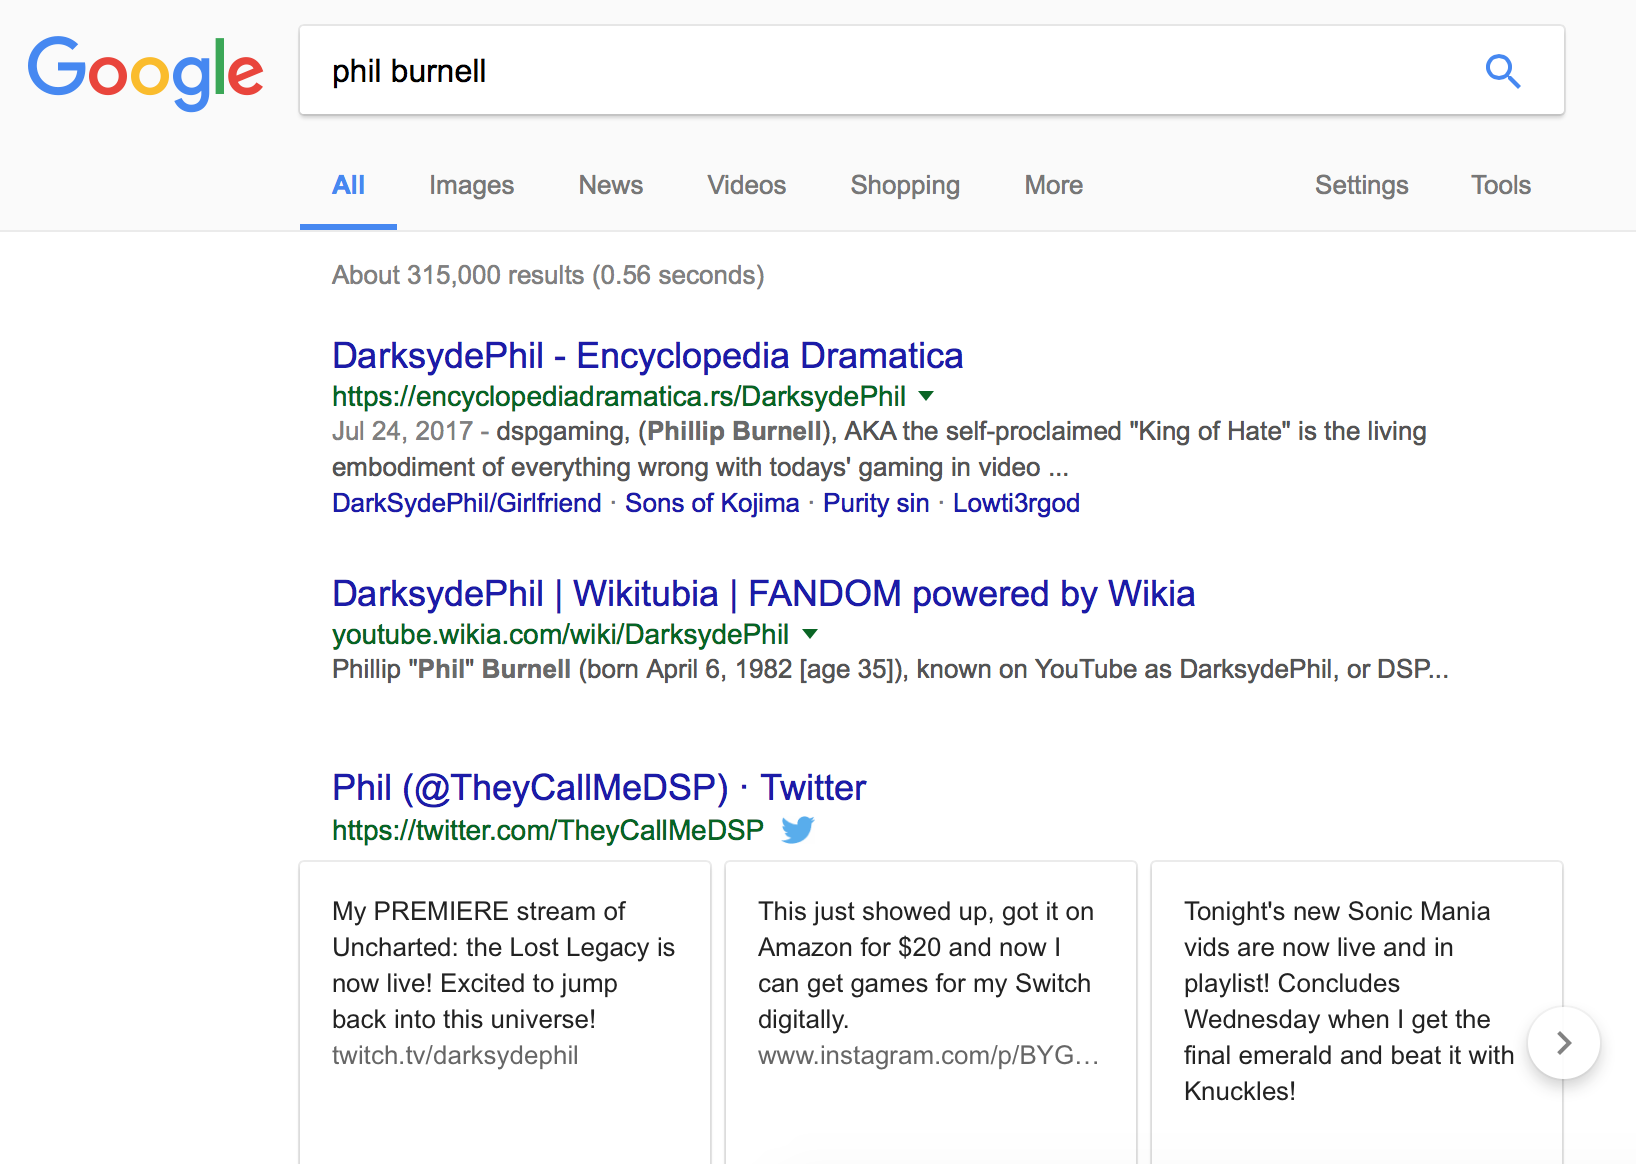Open search Settings

(x=1361, y=185)
